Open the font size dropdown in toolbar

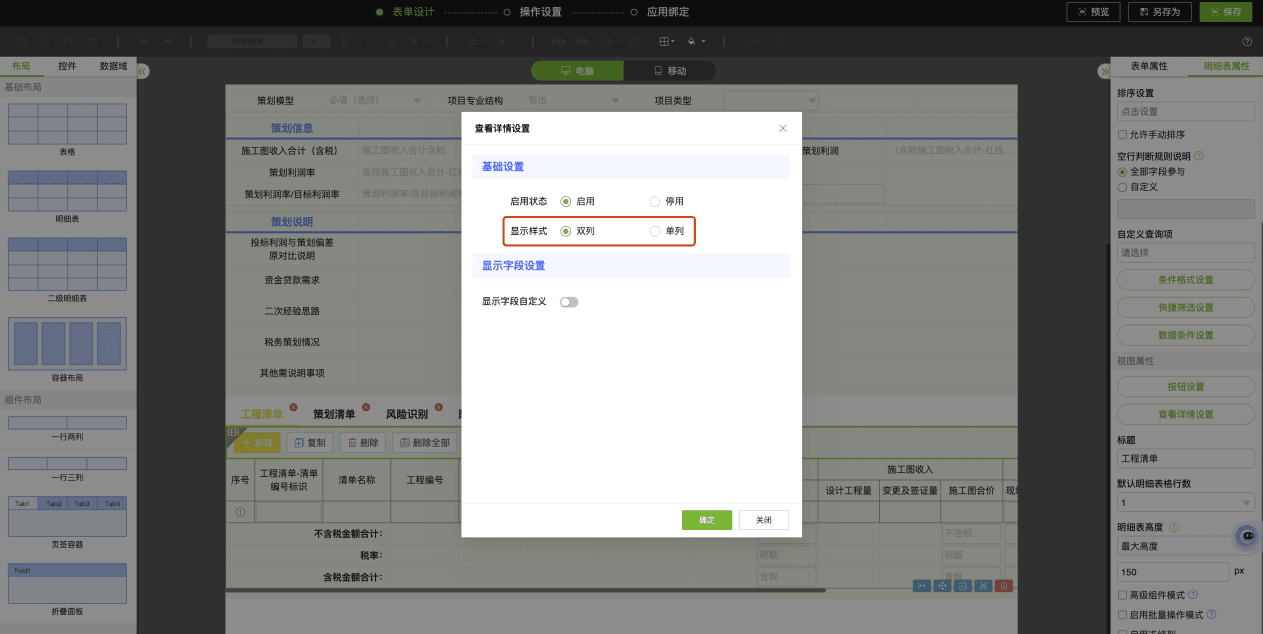(x=316, y=41)
